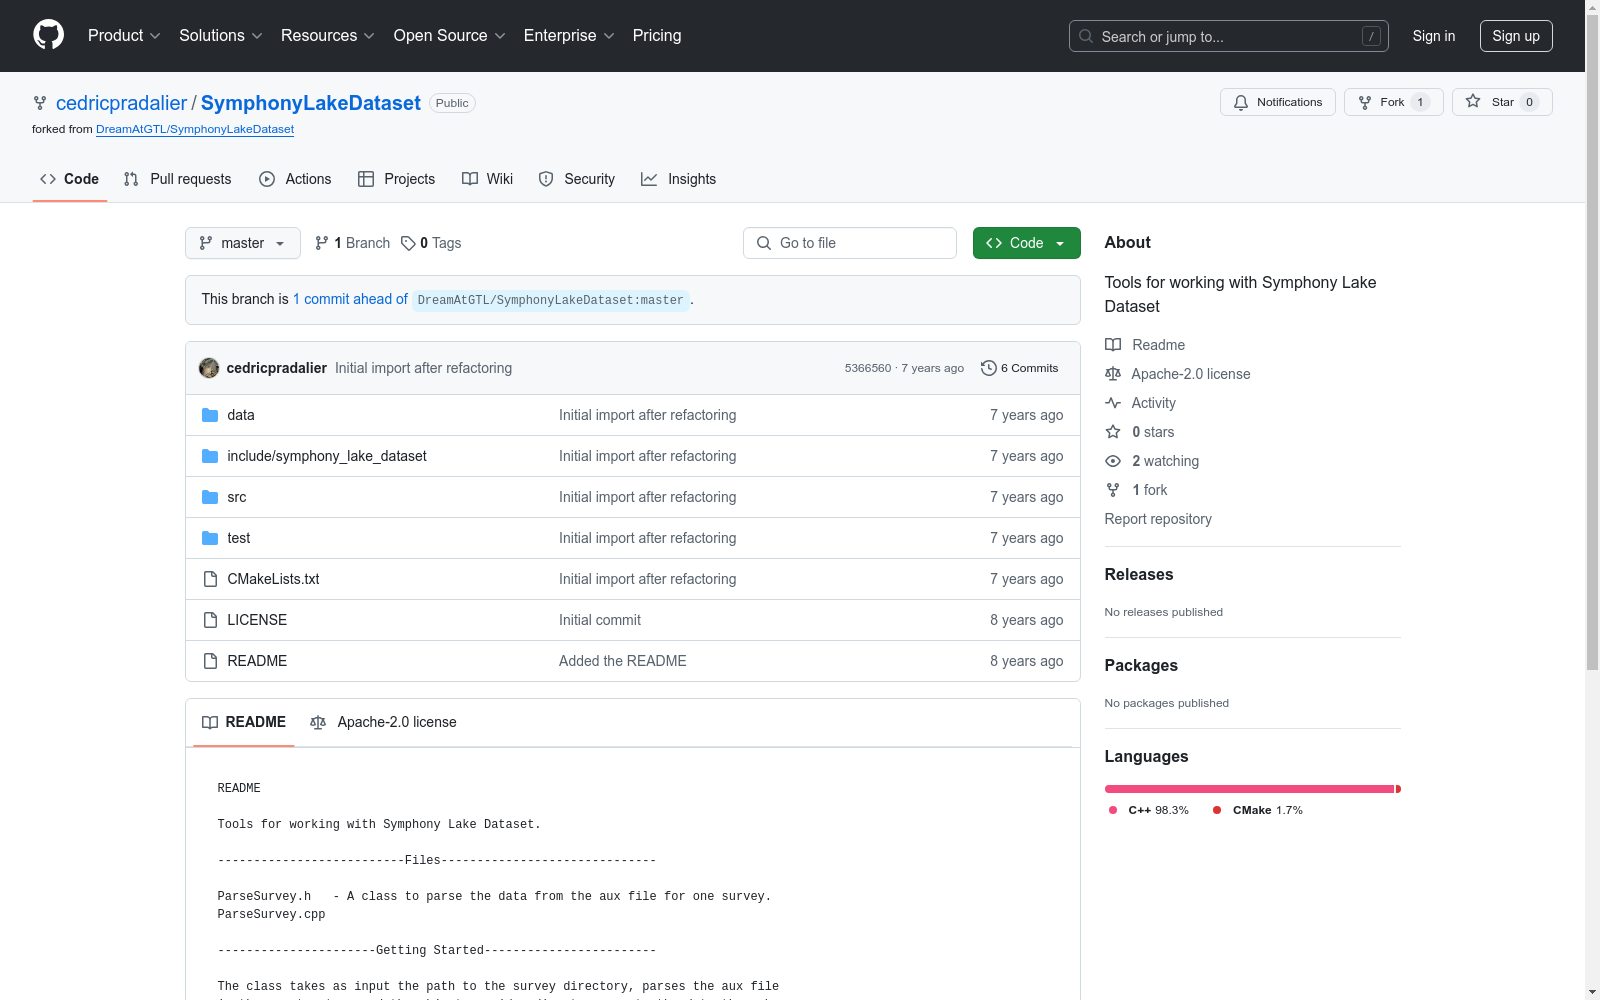Click cedricpradalier avatar in commit row
The width and height of the screenshot is (1600, 1000).
pos(209,368)
